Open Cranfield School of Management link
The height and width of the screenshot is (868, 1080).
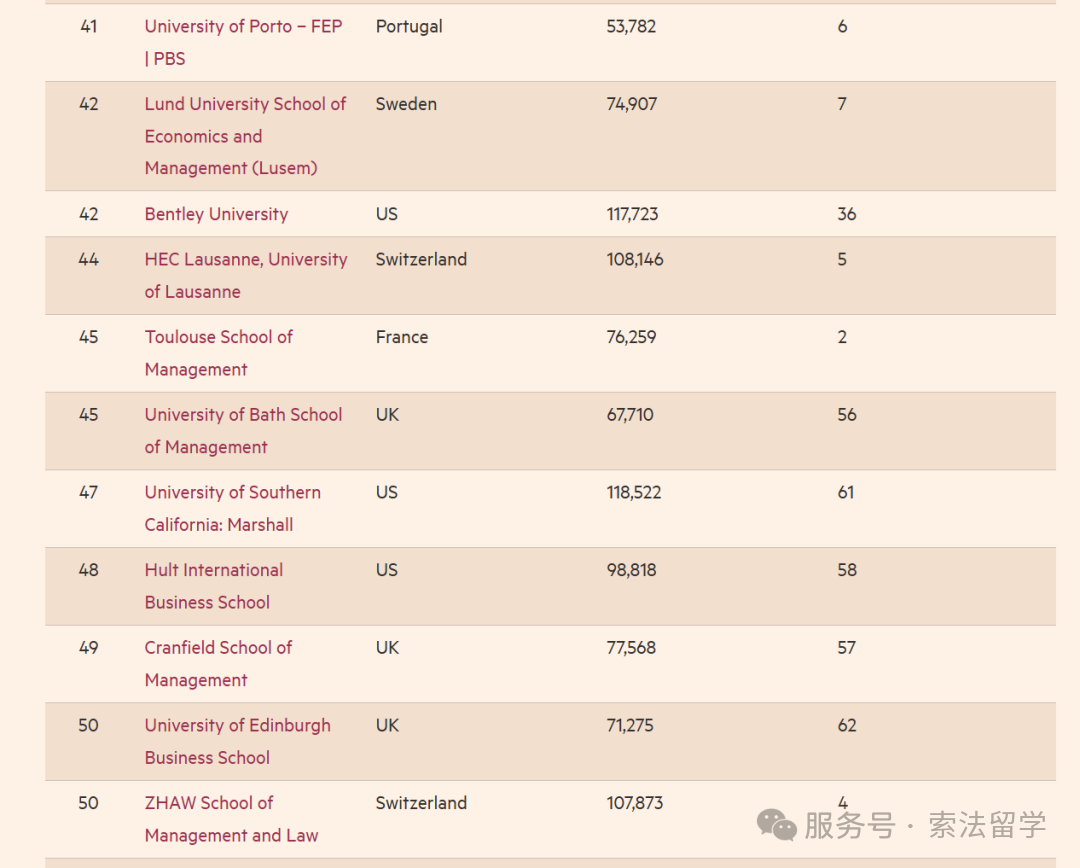[218, 664]
